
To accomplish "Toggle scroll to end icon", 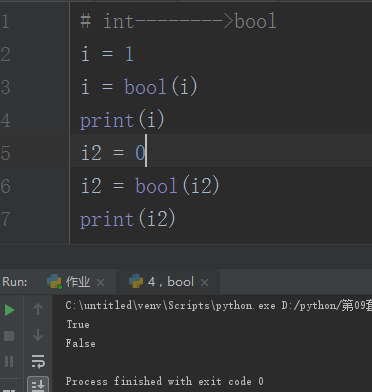I will point(38,385).
